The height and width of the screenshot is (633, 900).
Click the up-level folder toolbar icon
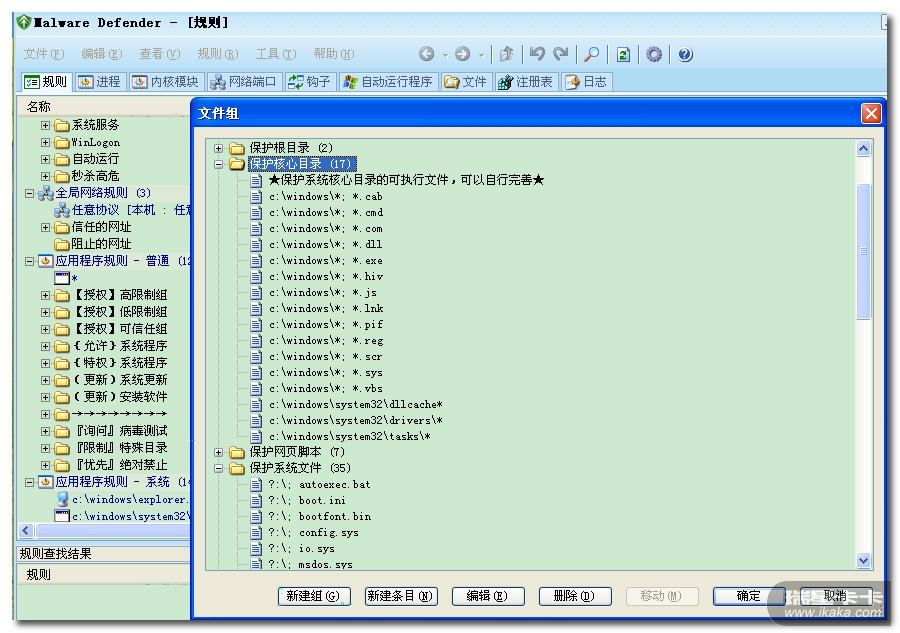tap(506, 54)
